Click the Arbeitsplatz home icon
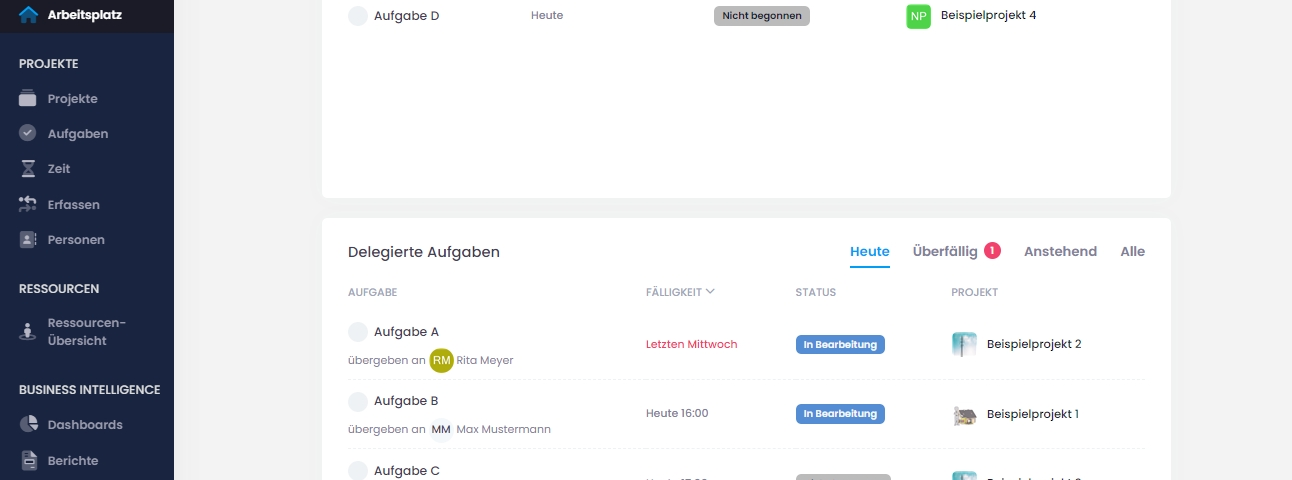This screenshot has width=1292, height=480. 28,15
